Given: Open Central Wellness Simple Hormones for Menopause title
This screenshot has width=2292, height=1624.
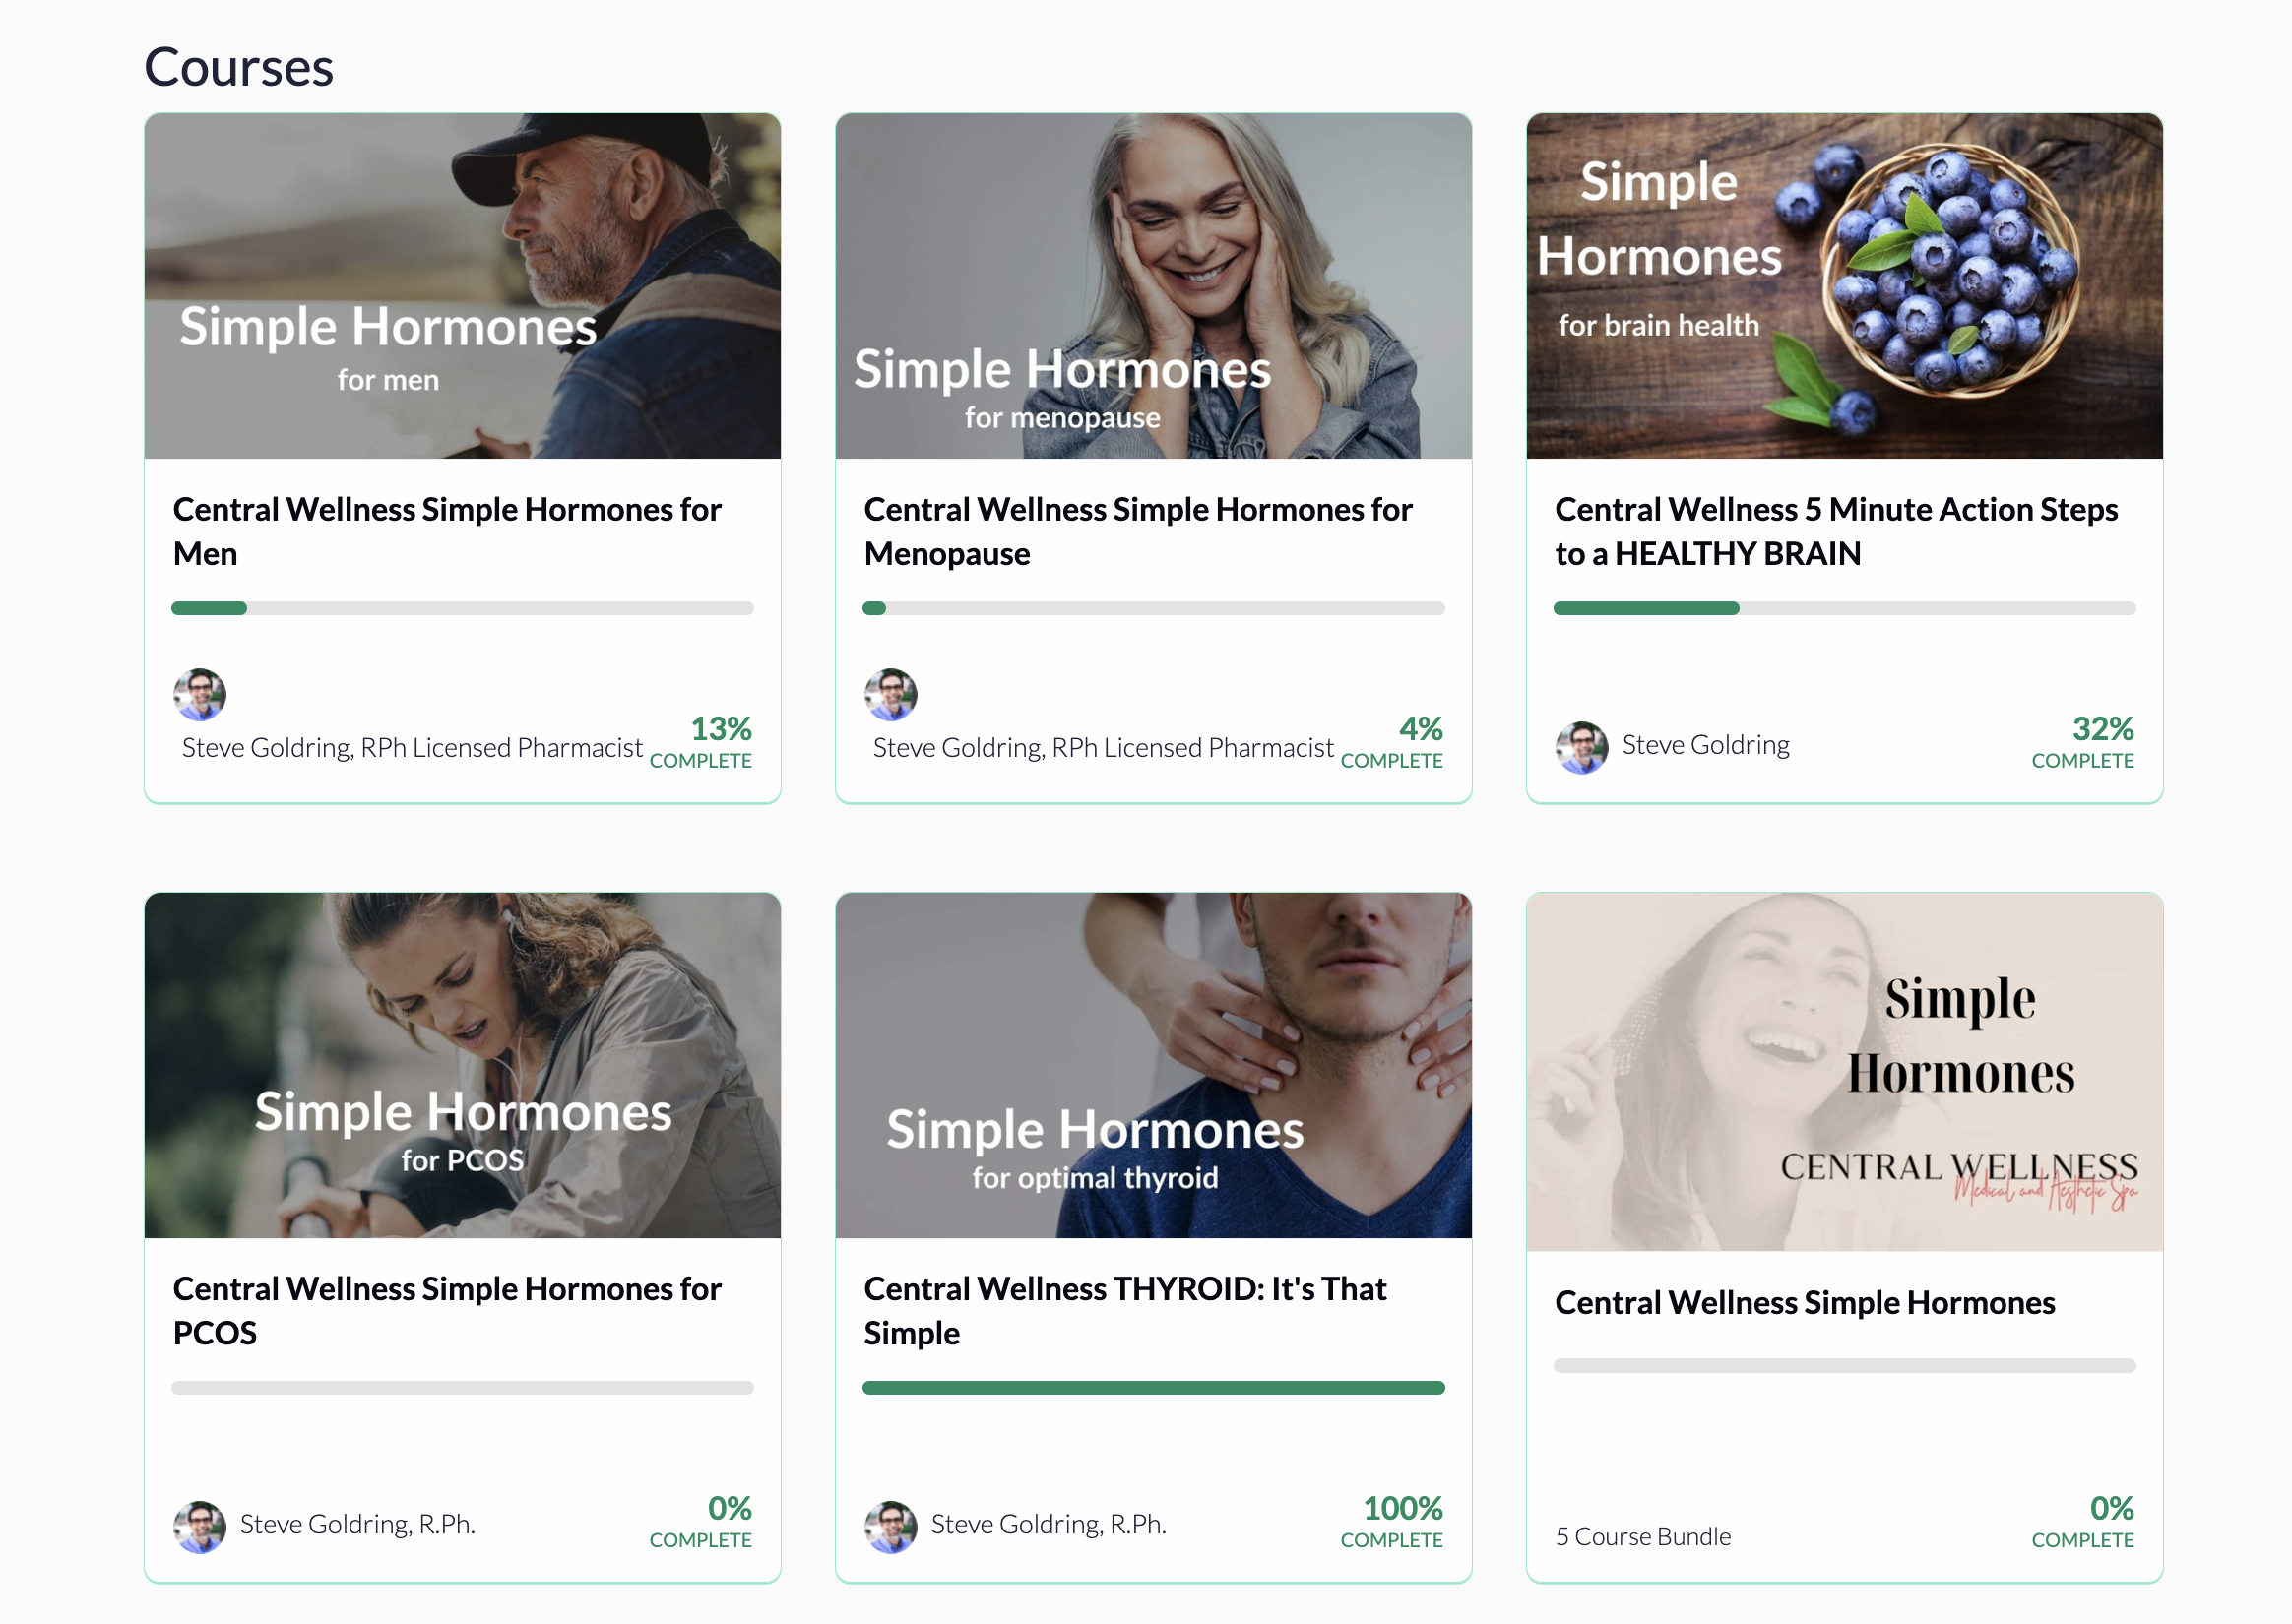Looking at the screenshot, I should click(1137, 531).
